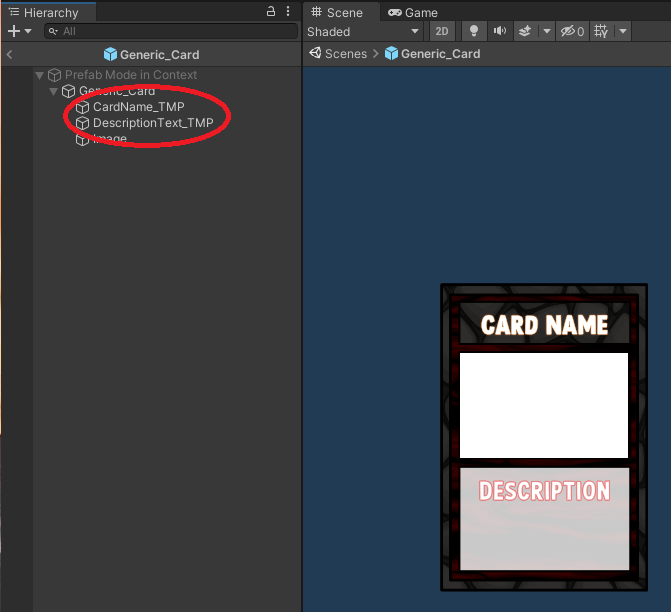Image resolution: width=671 pixels, height=612 pixels.
Task: Collapse the Prefab Mode in Context row
Action: click(x=39, y=76)
